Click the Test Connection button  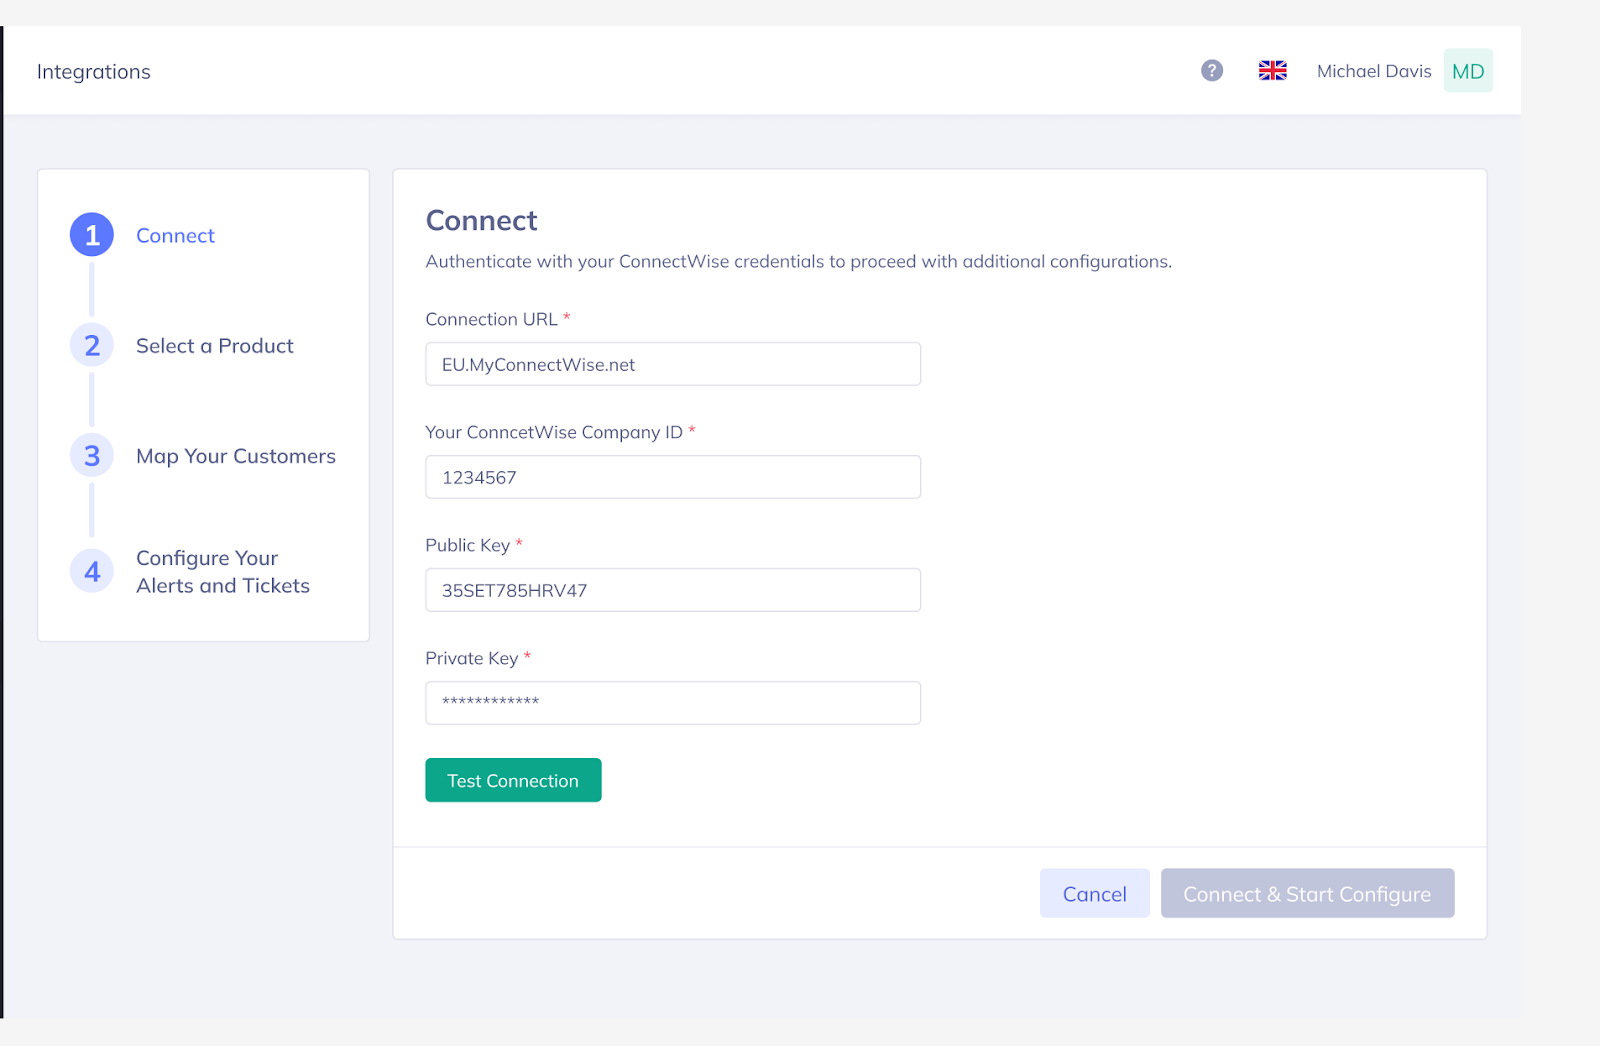[513, 780]
